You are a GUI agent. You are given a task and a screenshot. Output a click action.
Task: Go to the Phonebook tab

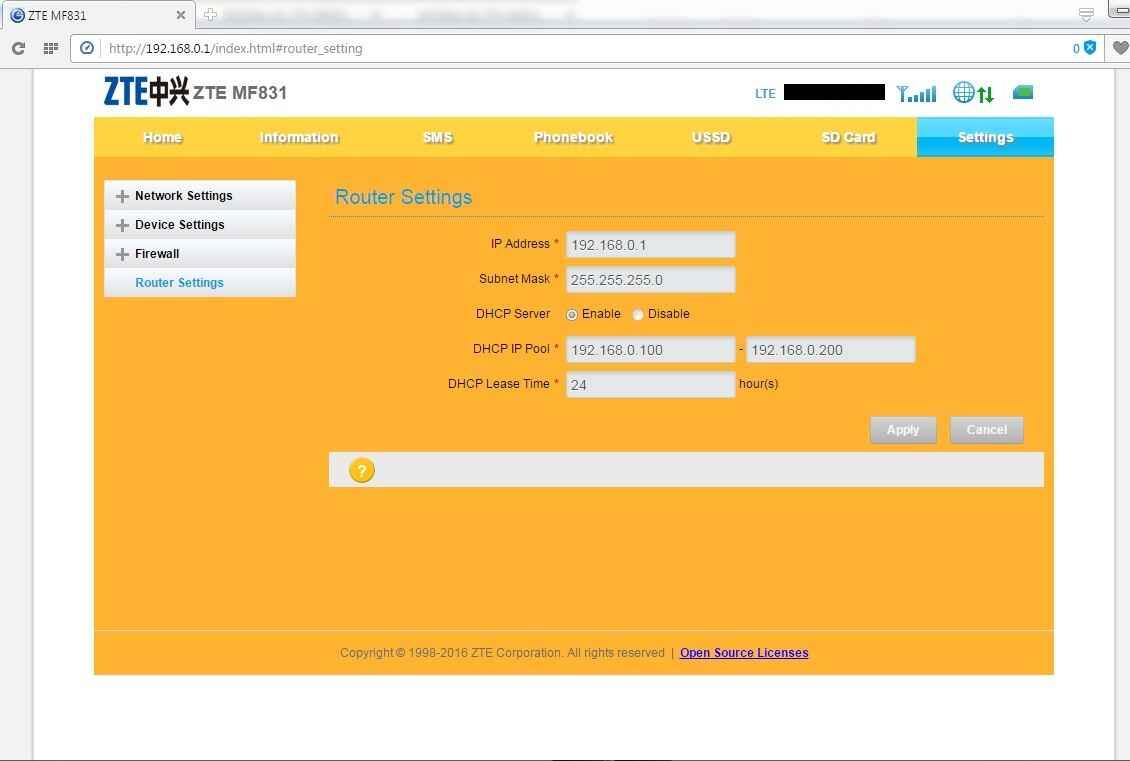(574, 137)
